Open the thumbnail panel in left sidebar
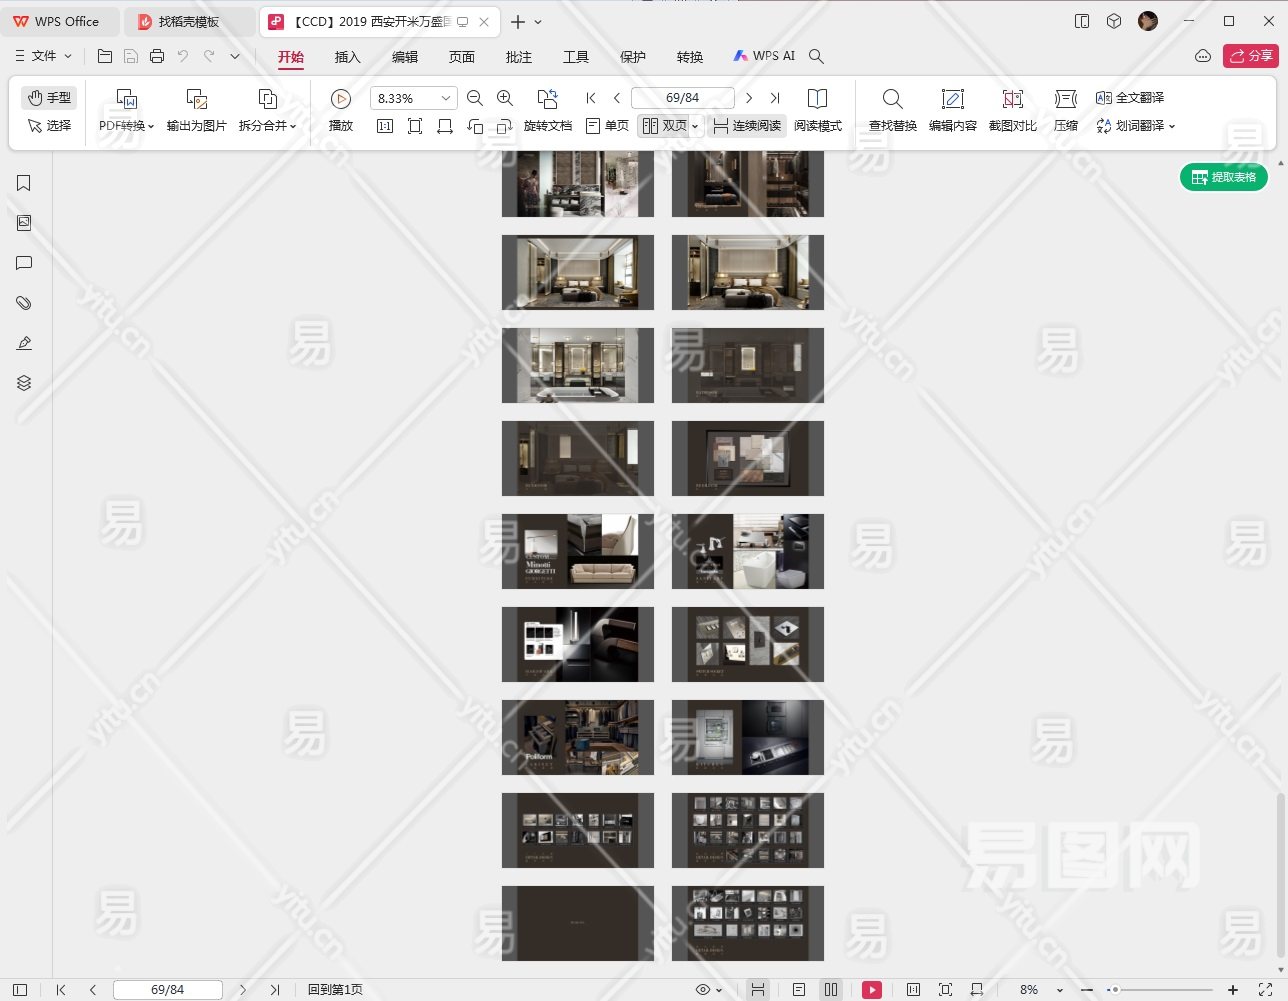The width and height of the screenshot is (1288, 1001). (x=24, y=223)
